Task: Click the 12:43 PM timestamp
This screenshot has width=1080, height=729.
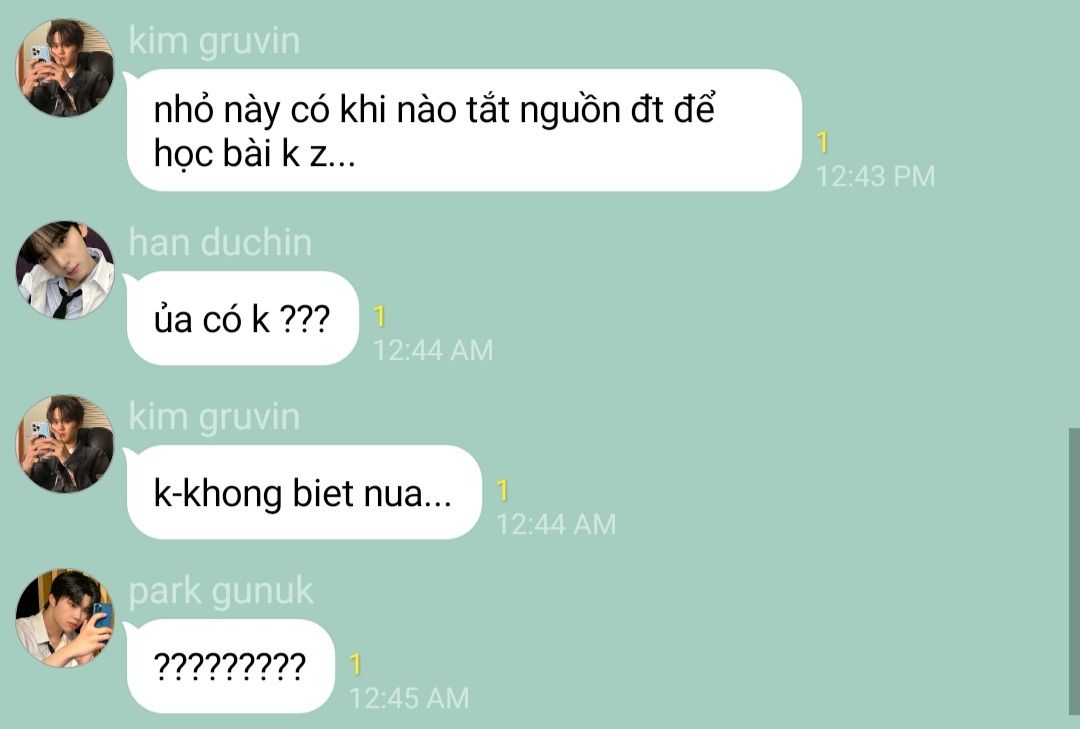Action: (x=875, y=176)
